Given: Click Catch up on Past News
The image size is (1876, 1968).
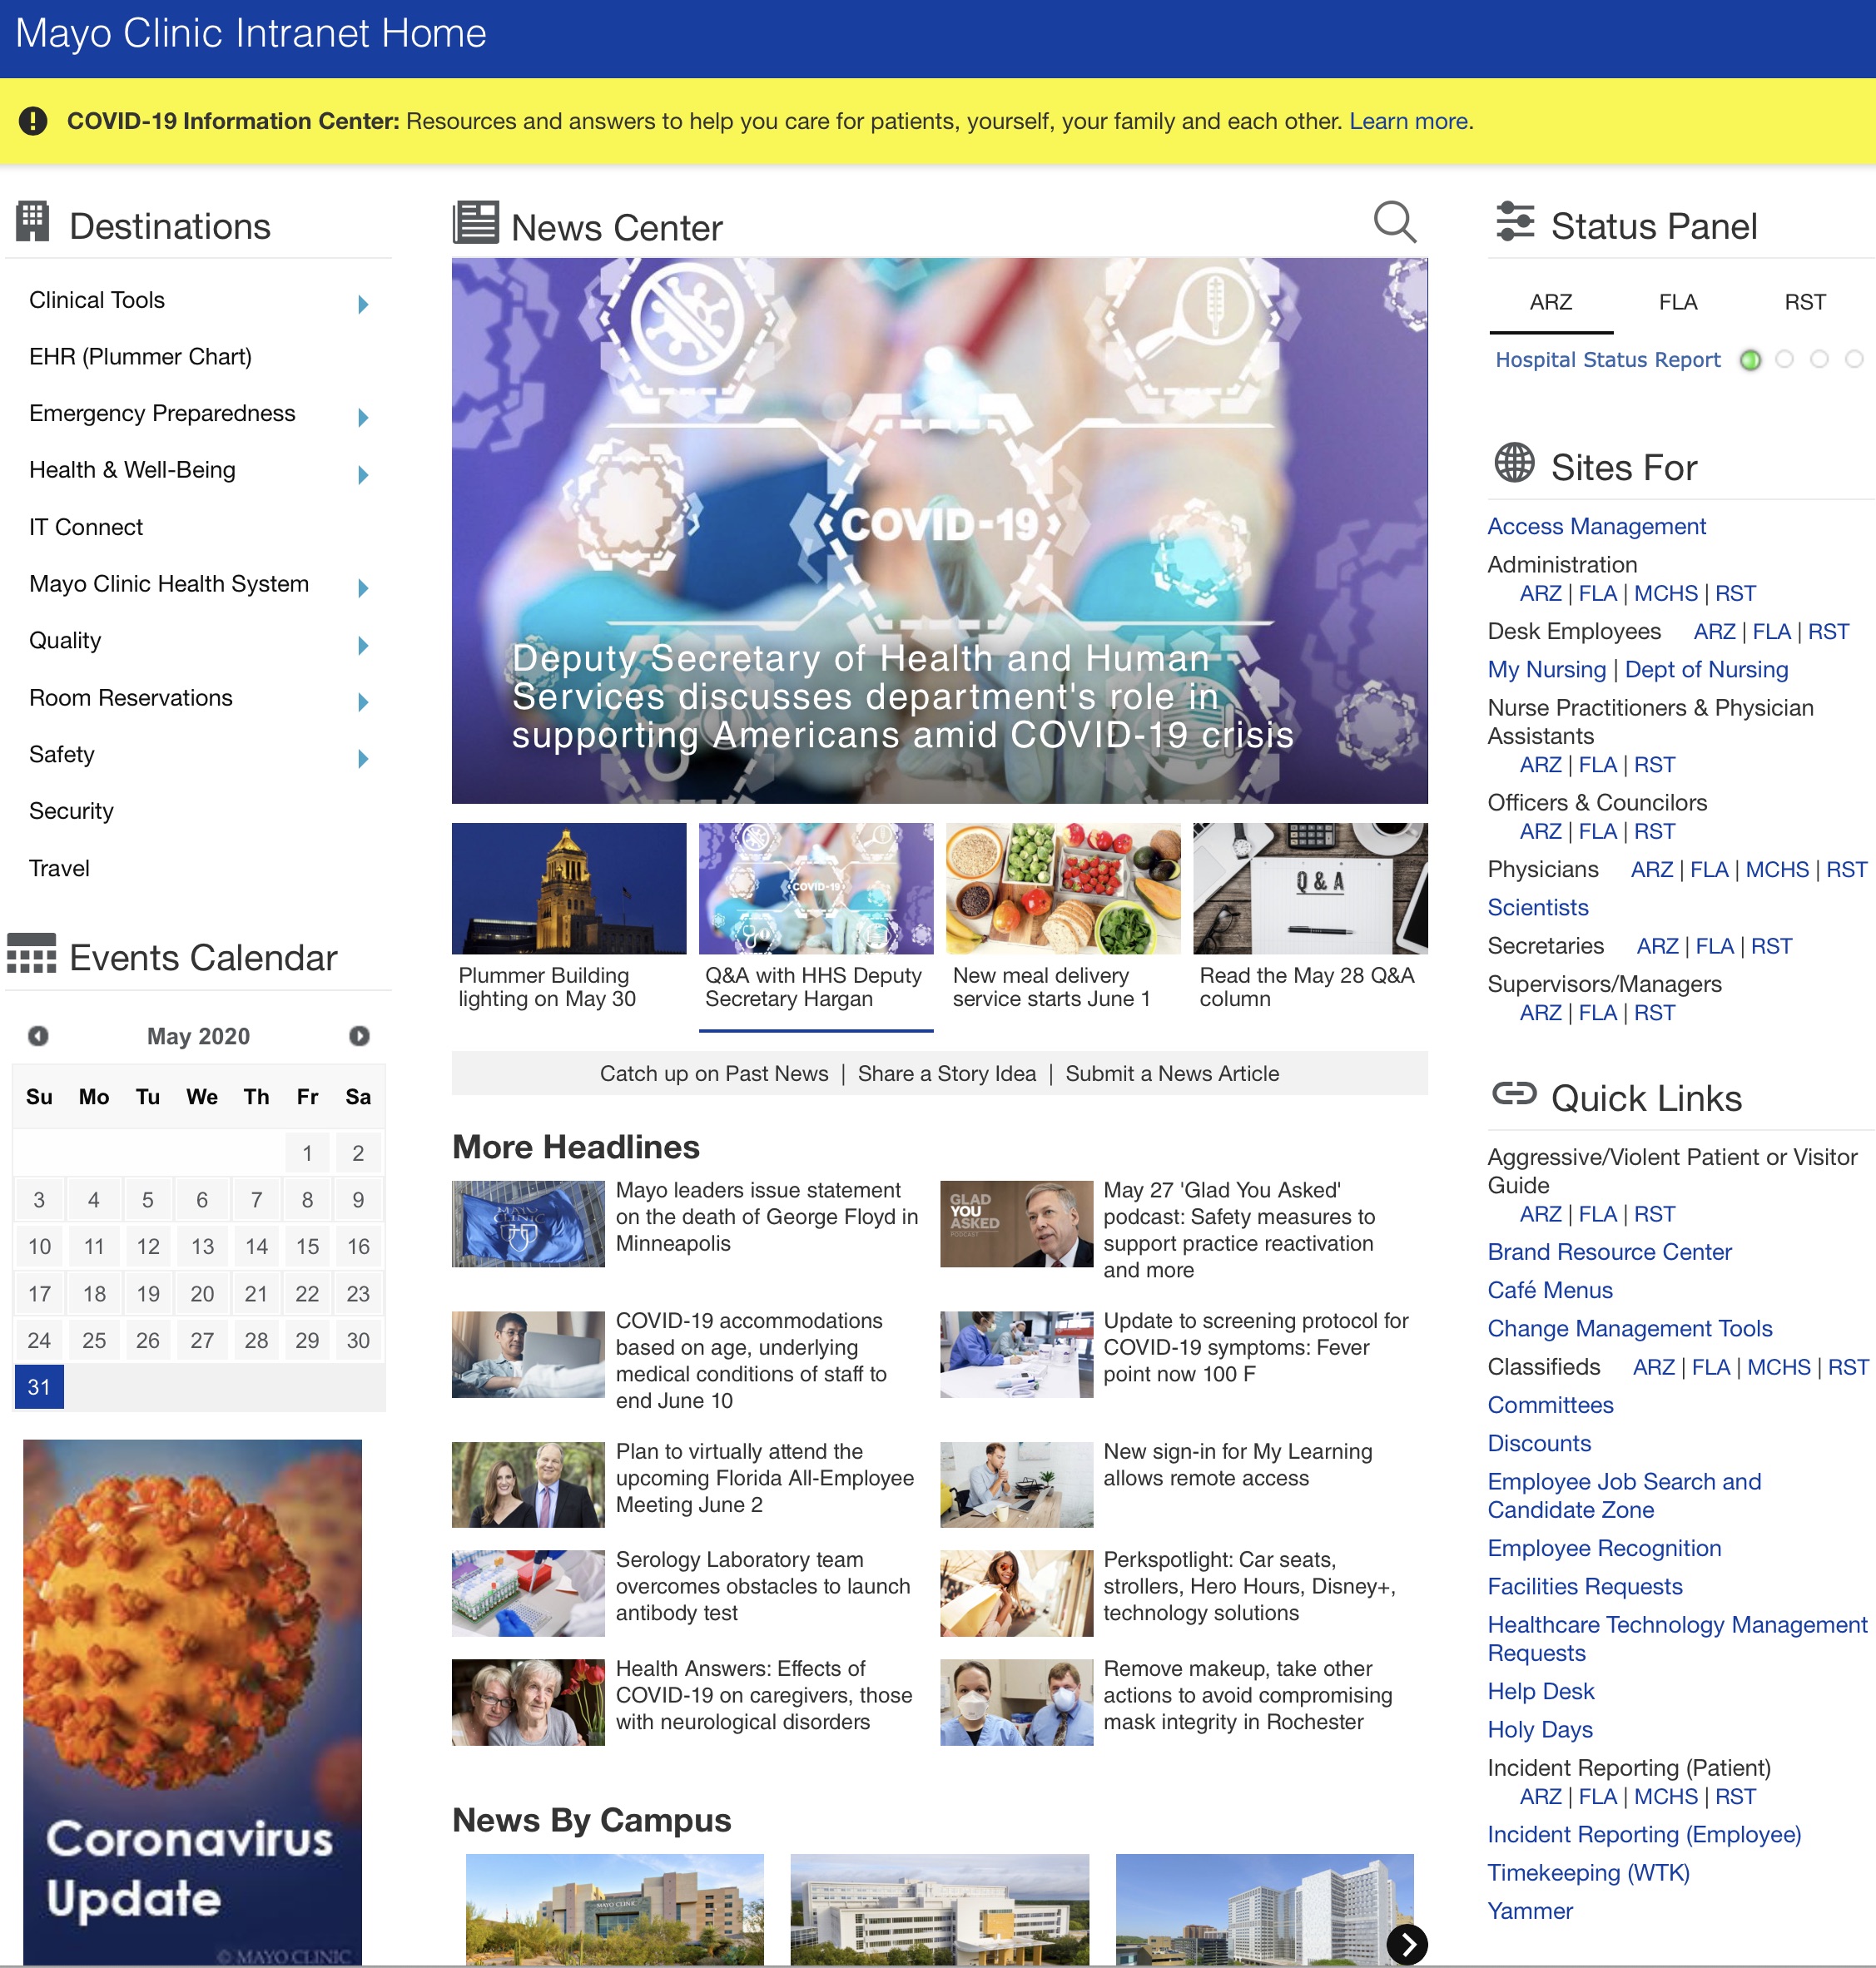Looking at the screenshot, I should pyautogui.click(x=714, y=1073).
